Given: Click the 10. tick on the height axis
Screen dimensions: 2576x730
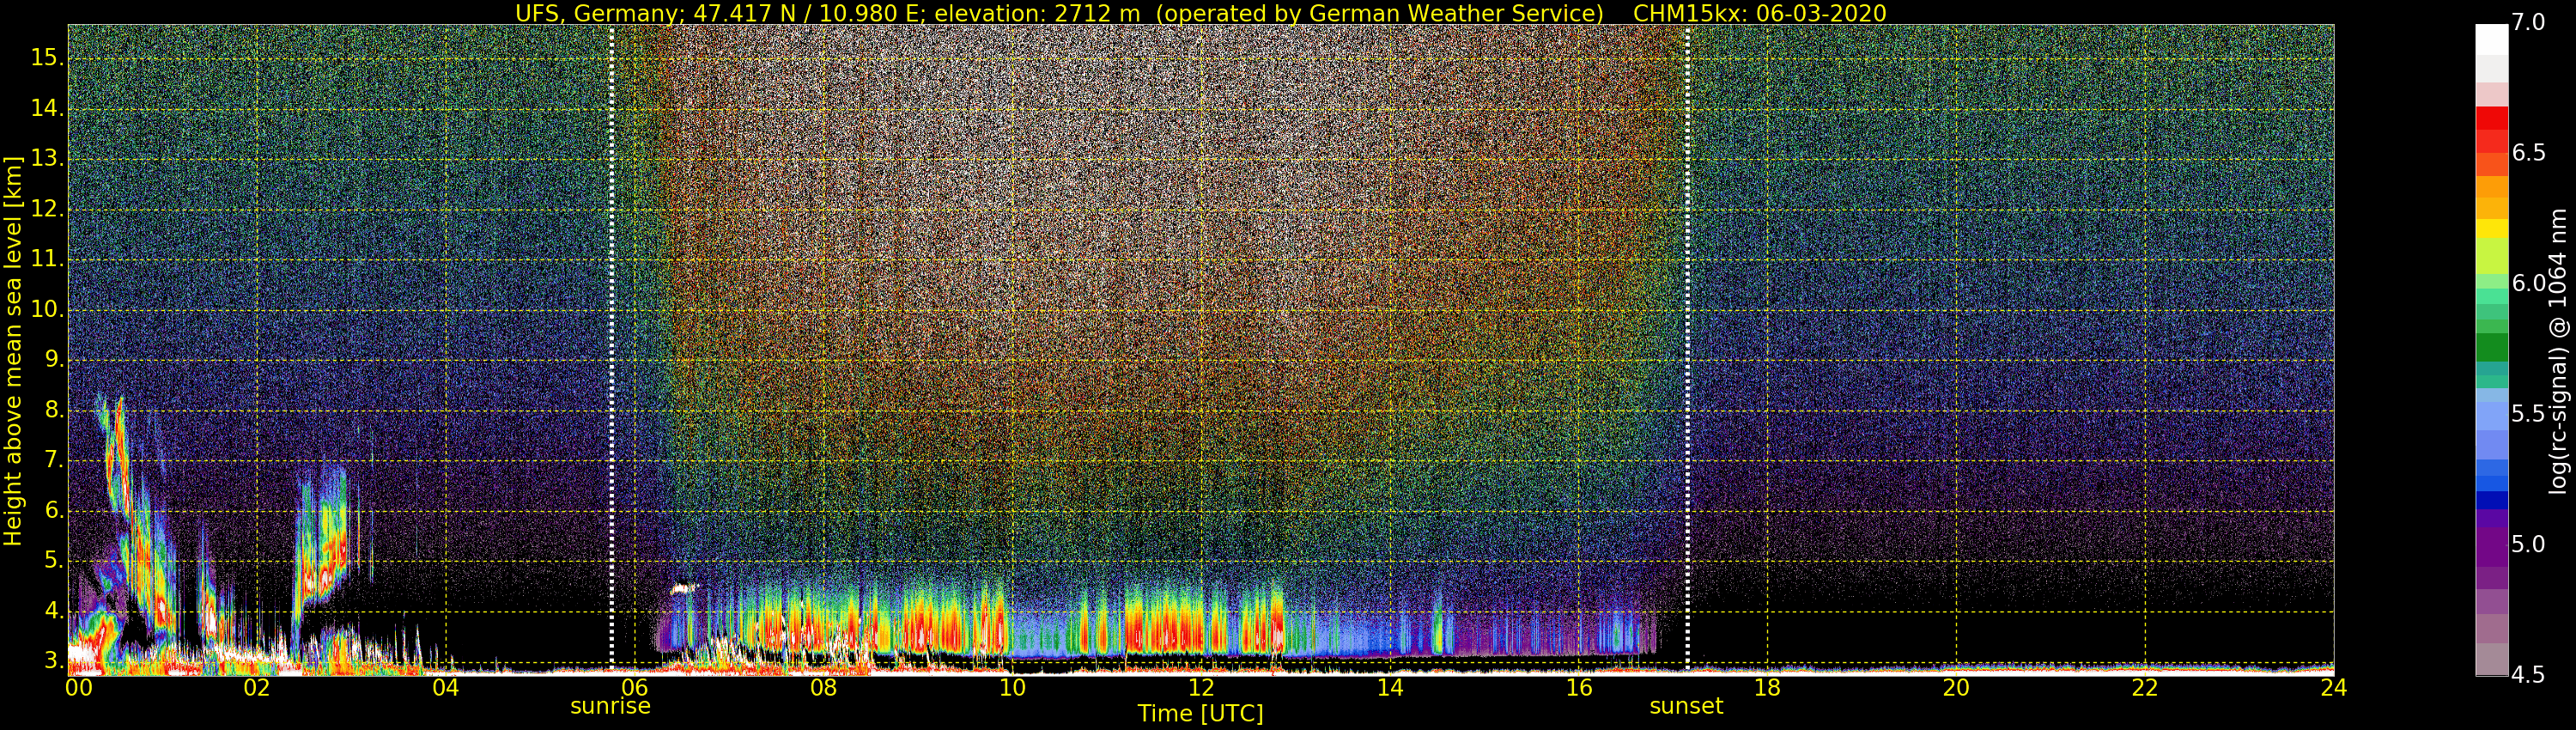Looking at the screenshot, I should pos(46,310).
